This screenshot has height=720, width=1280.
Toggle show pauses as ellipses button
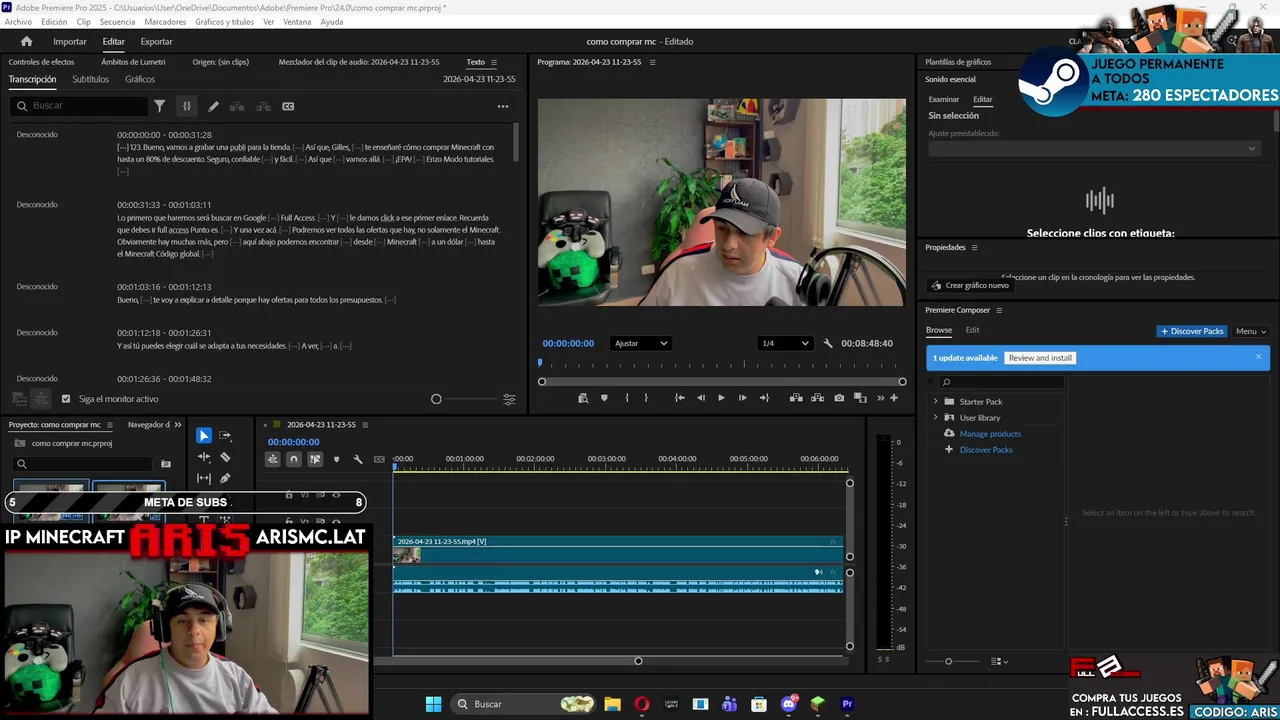point(186,106)
